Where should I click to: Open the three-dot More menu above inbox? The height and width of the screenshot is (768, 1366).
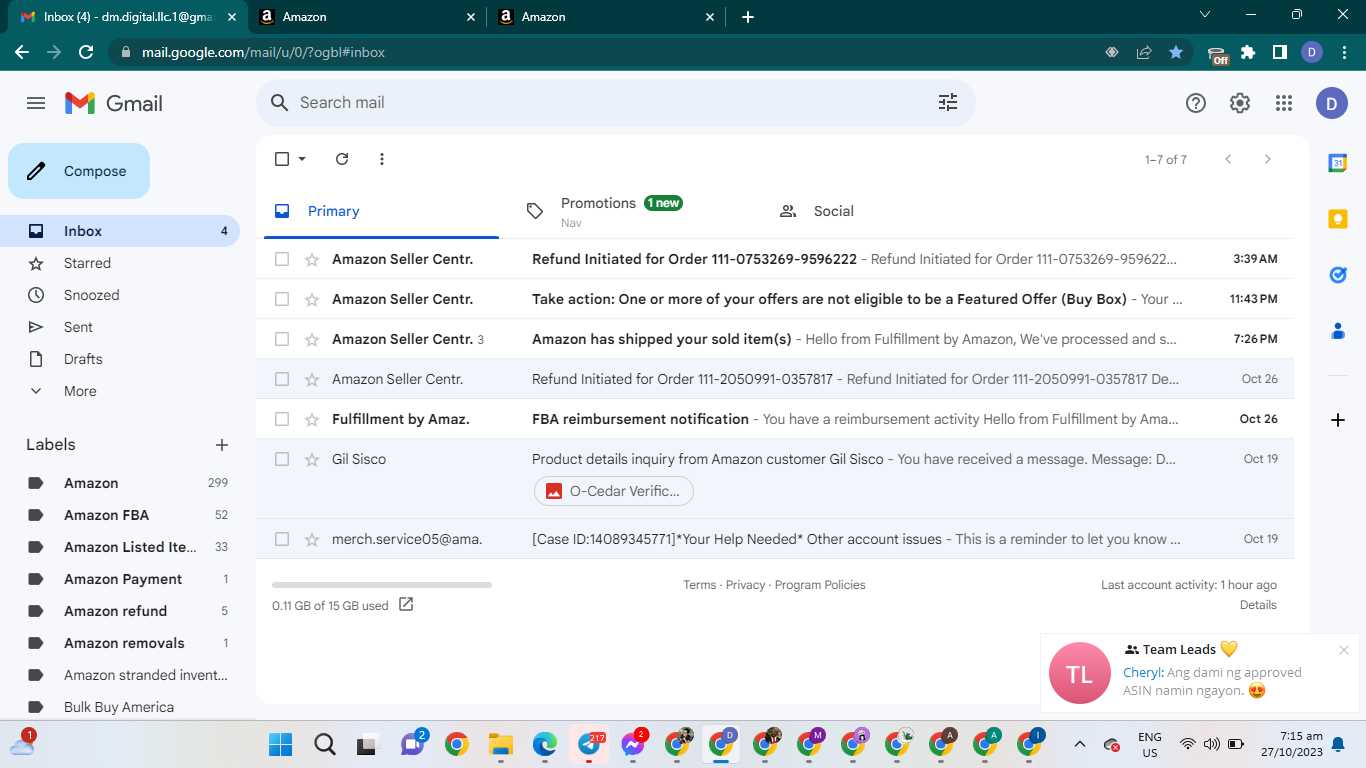pos(382,159)
